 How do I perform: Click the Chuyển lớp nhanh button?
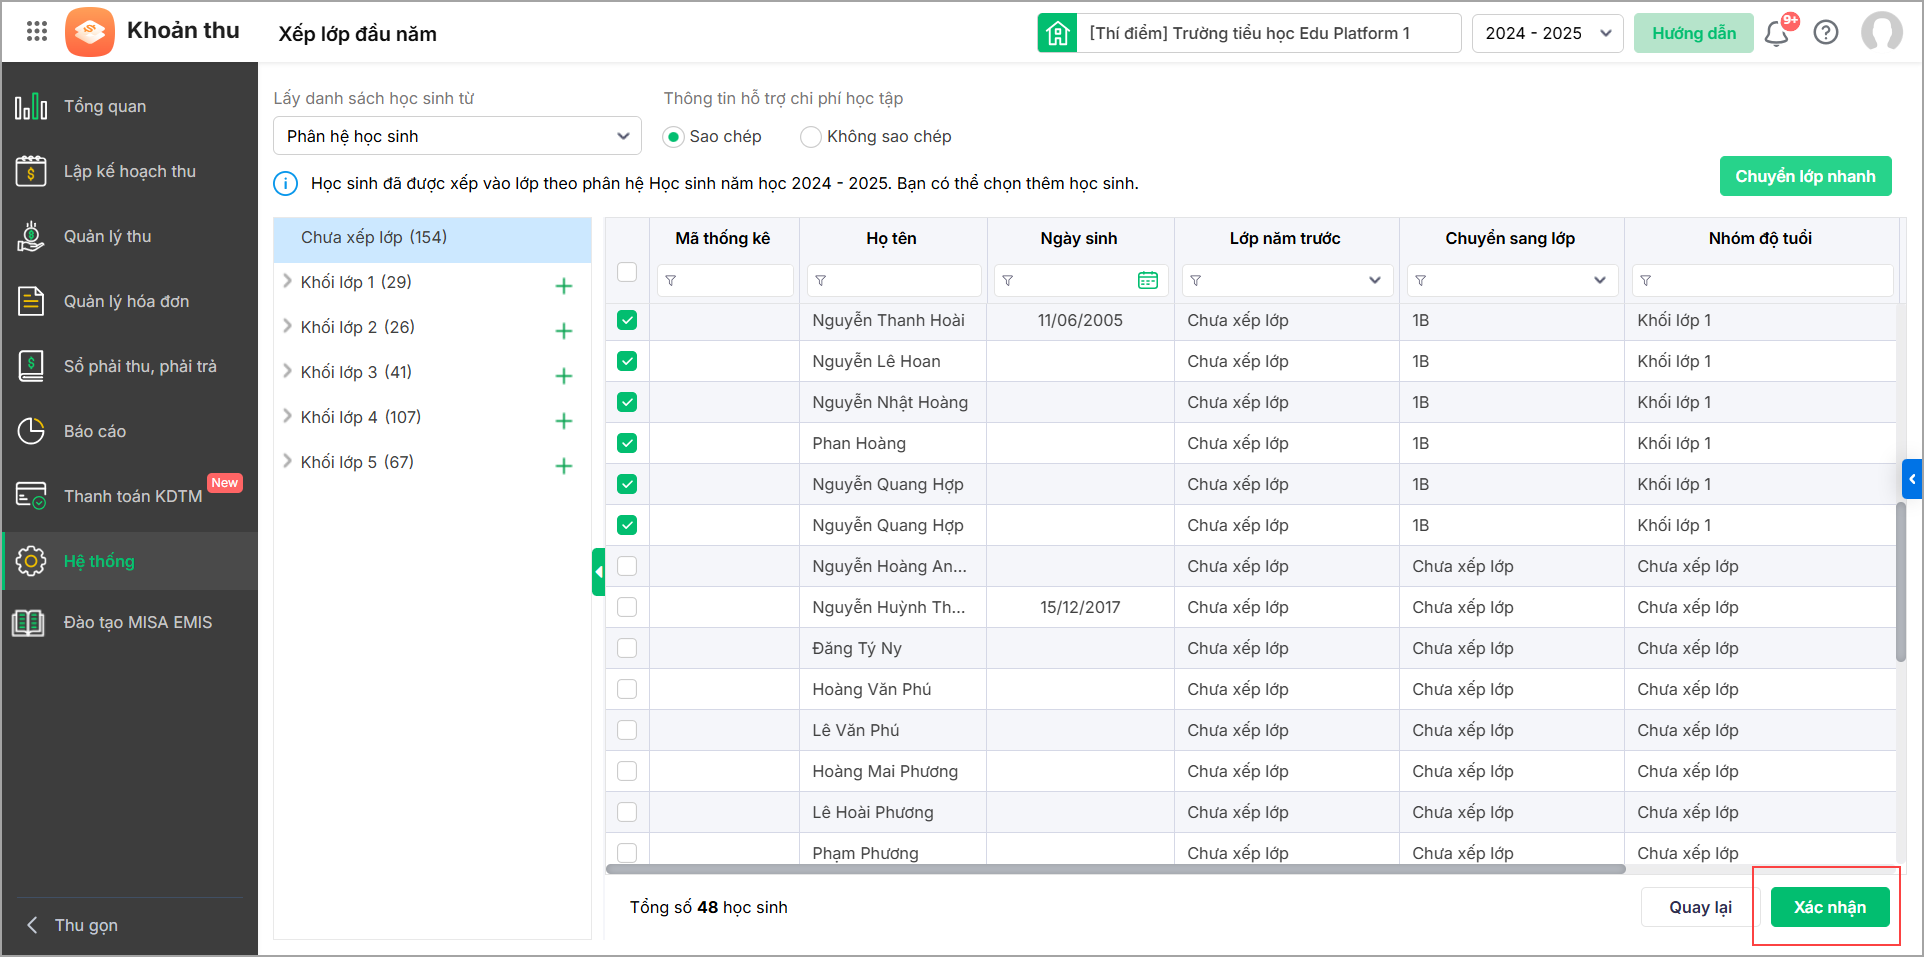[1805, 176]
